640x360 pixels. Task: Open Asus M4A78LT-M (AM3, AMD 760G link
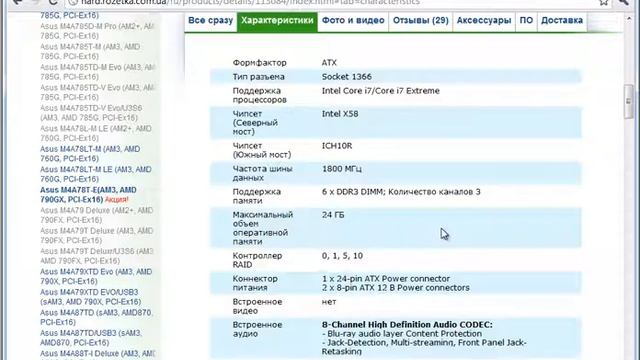[90, 153]
